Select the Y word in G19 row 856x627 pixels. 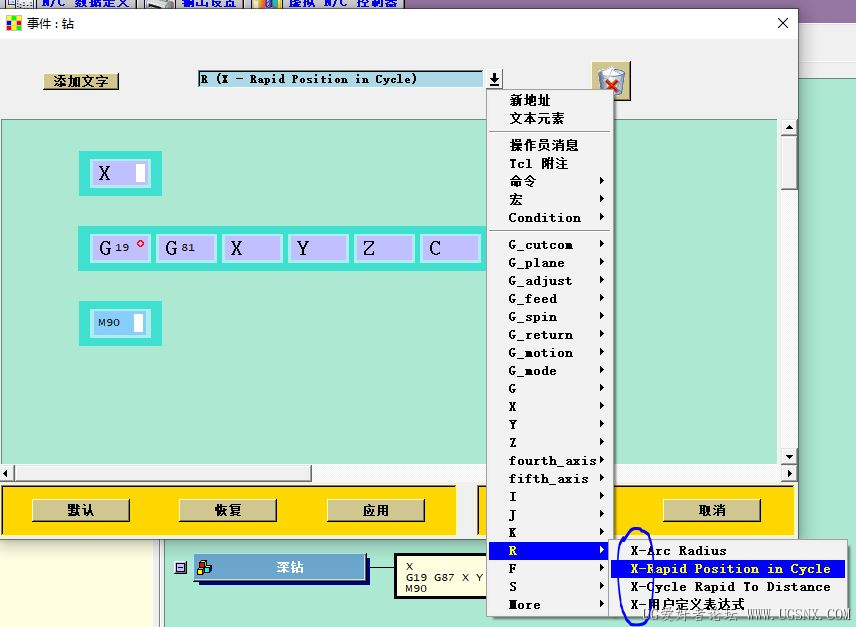(x=318, y=248)
